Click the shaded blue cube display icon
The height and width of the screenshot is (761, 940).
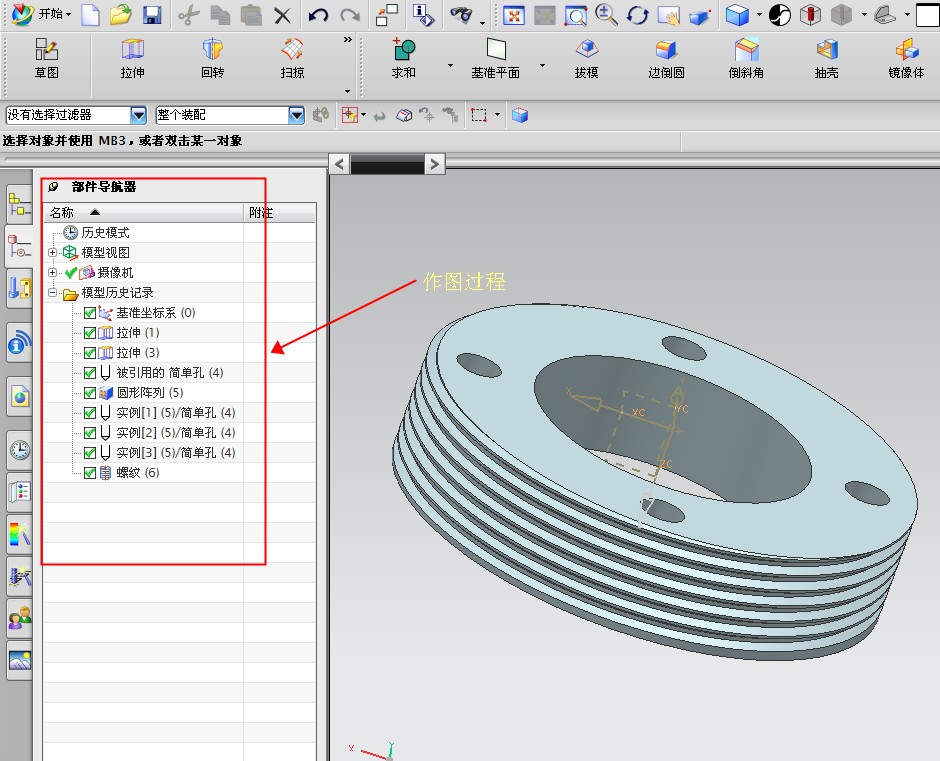[737, 15]
